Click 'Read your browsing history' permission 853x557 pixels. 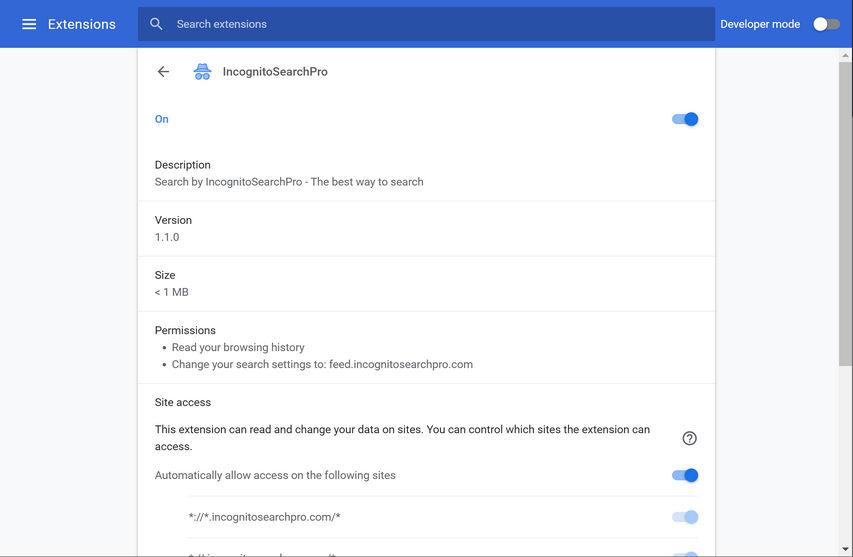click(238, 347)
